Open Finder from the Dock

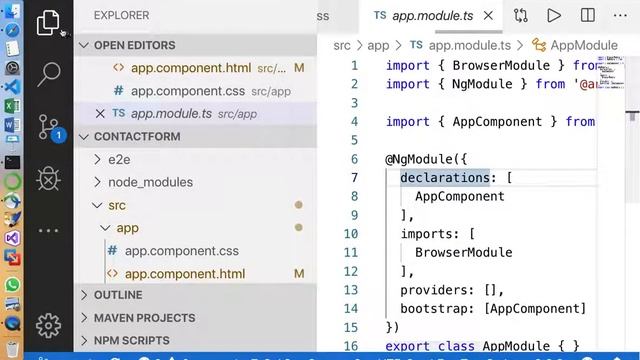click(12, 11)
